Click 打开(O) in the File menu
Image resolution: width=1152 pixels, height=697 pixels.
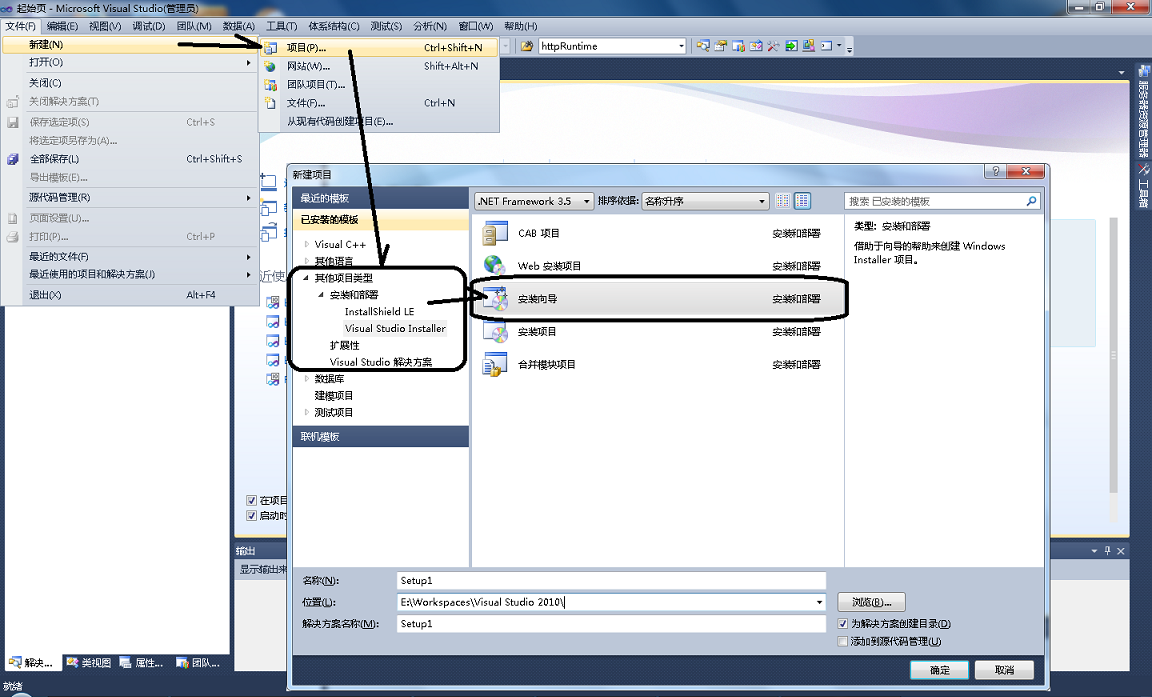(x=130, y=62)
